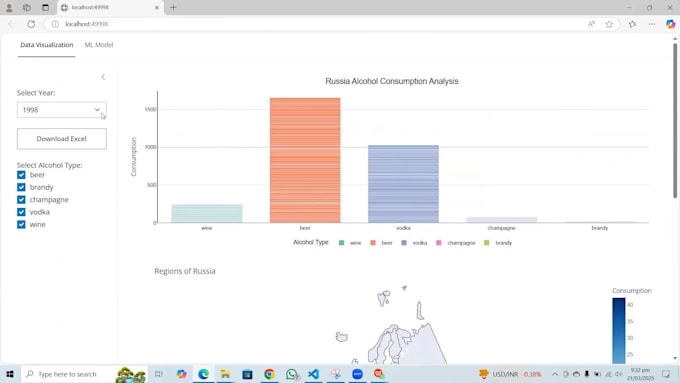Open the notification center icon
The image size is (680, 383).
(666, 374)
